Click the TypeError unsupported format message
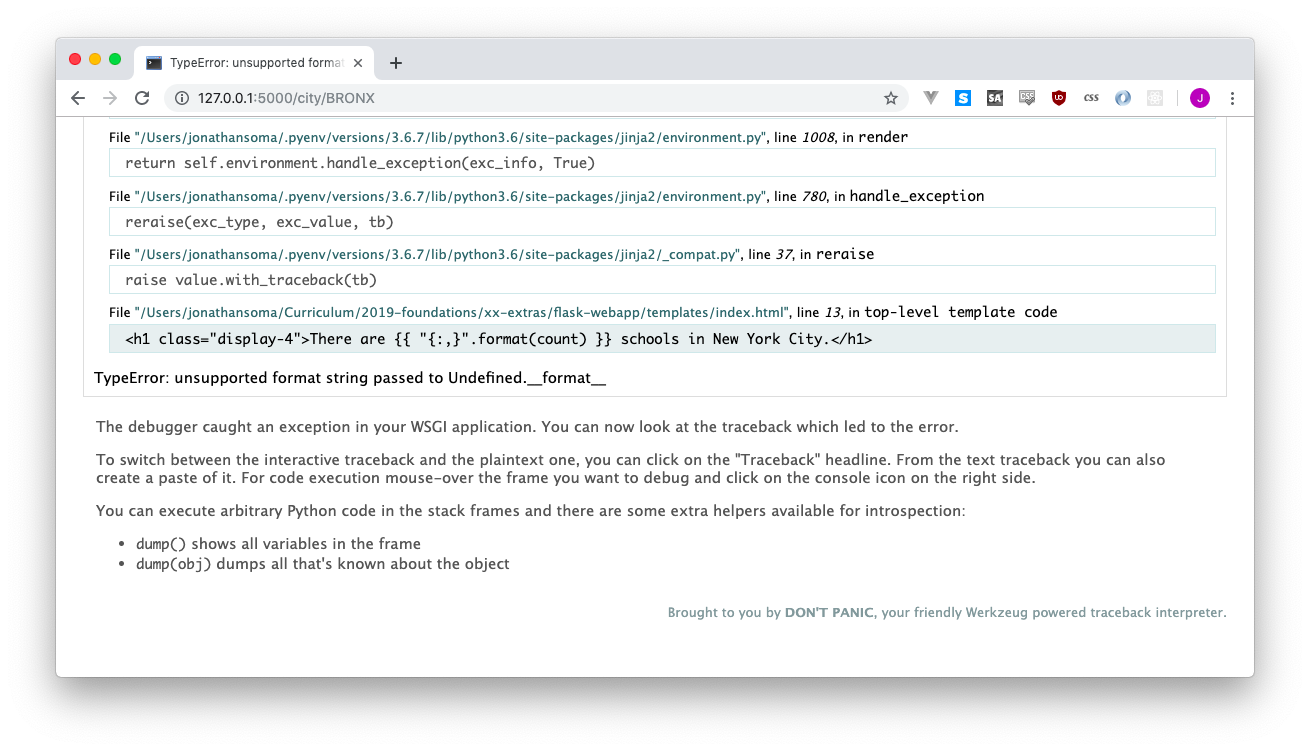The width and height of the screenshot is (1310, 751). pyautogui.click(x=350, y=378)
